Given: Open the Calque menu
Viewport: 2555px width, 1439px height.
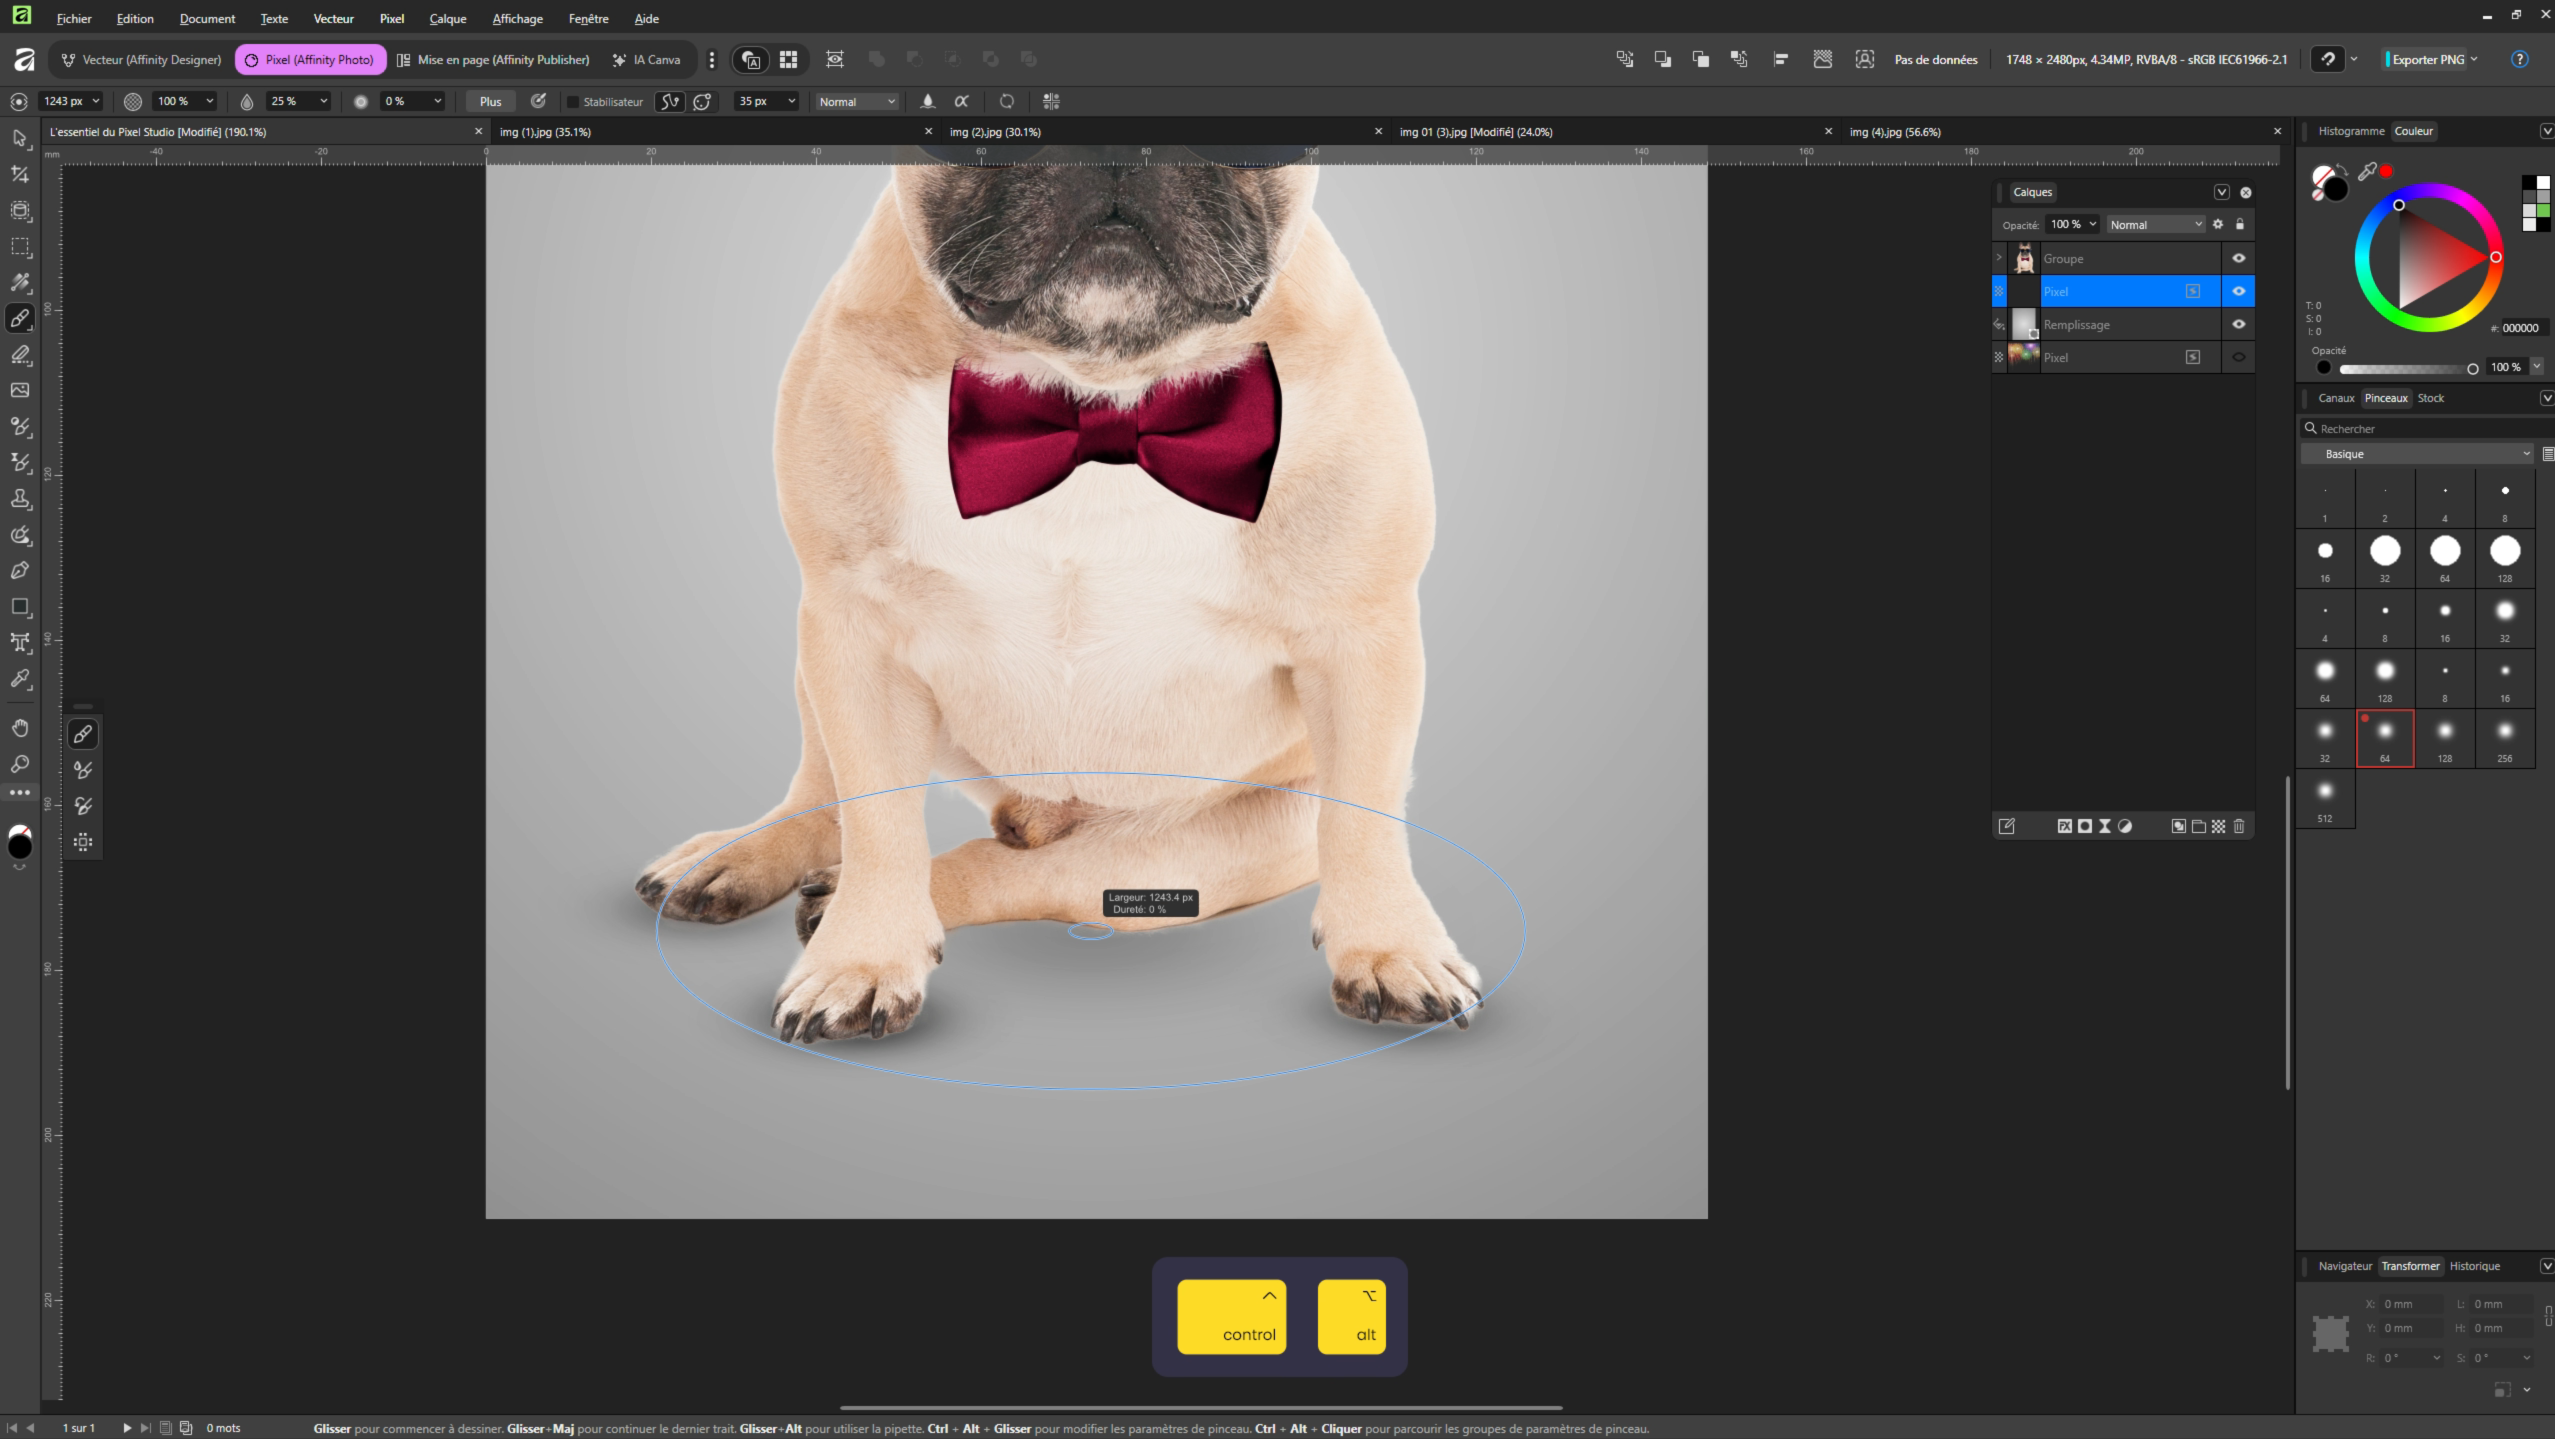Looking at the screenshot, I should [x=447, y=19].
